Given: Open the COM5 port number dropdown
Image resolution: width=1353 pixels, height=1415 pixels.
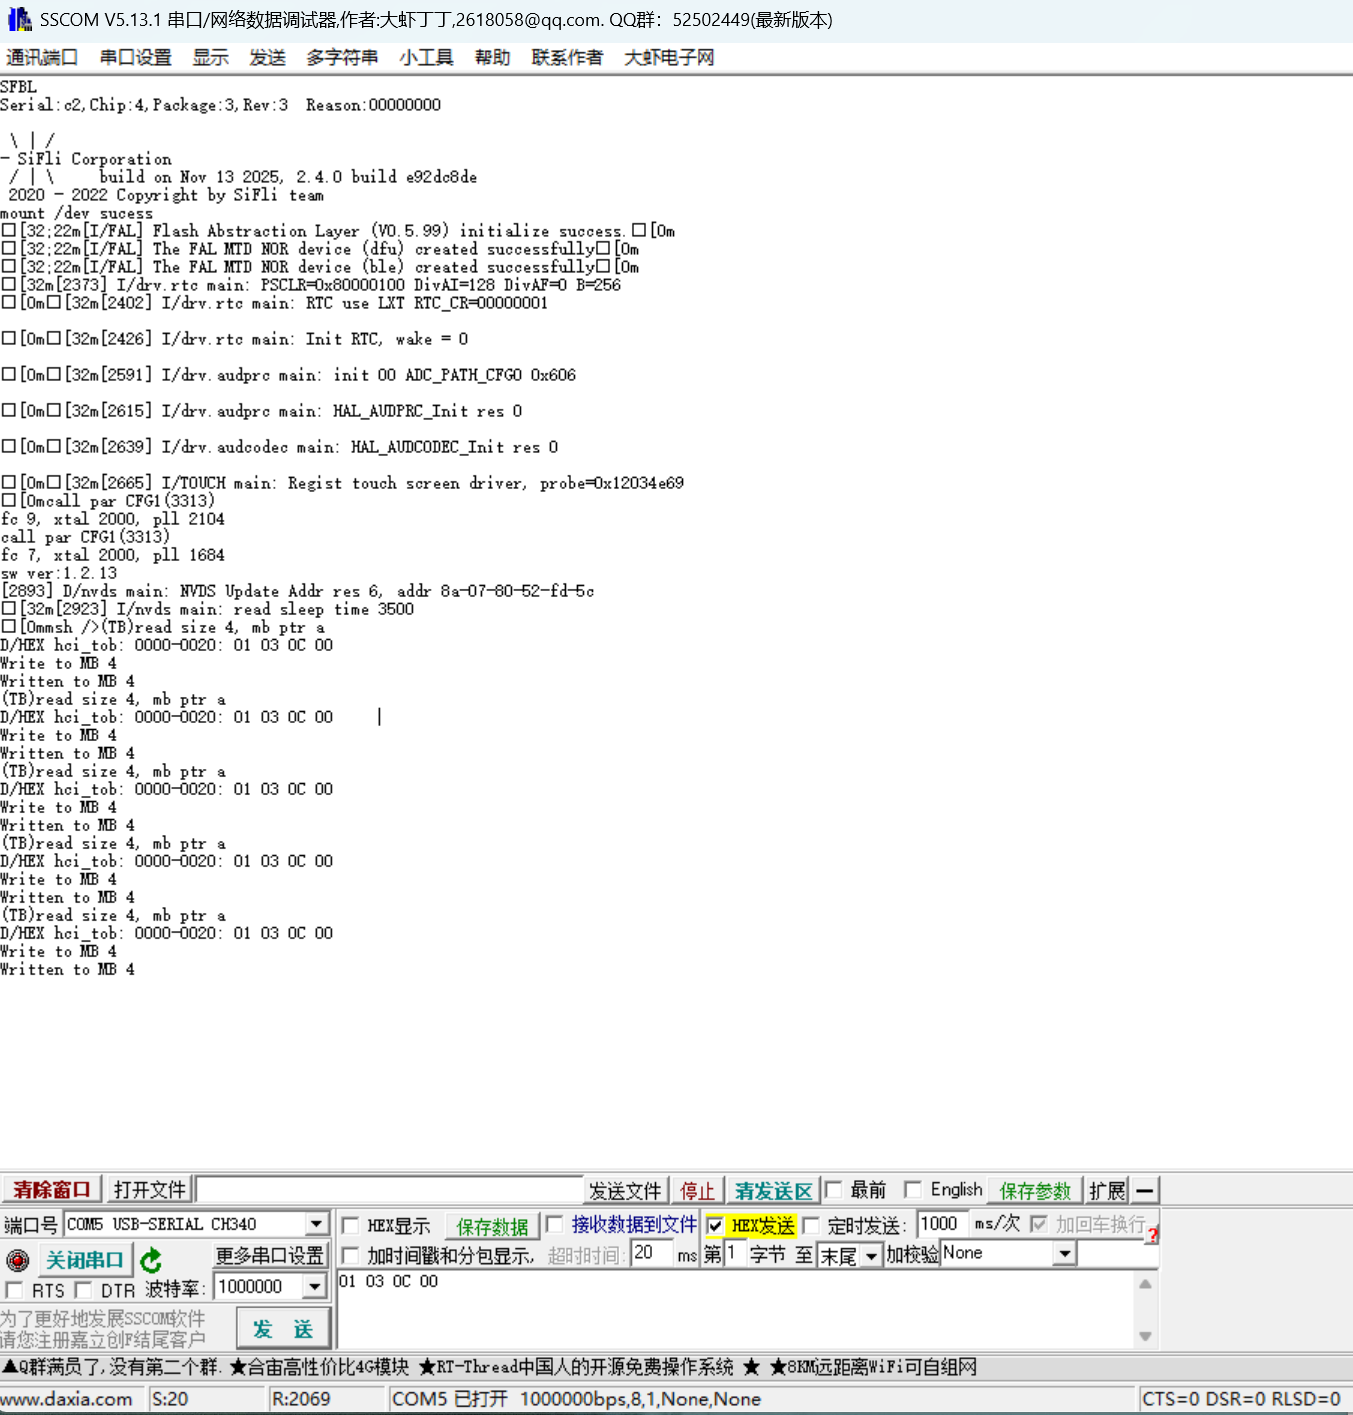Looking at the screenshot, I should tap(316, 1224).
